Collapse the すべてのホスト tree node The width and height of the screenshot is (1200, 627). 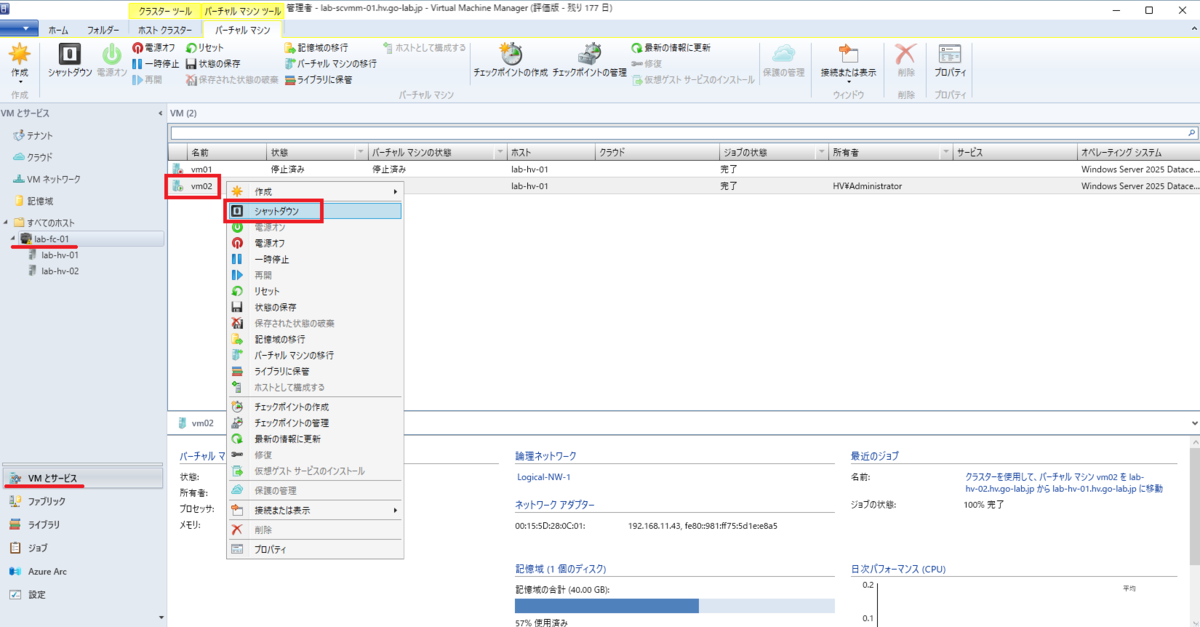(x=5, y=222)
